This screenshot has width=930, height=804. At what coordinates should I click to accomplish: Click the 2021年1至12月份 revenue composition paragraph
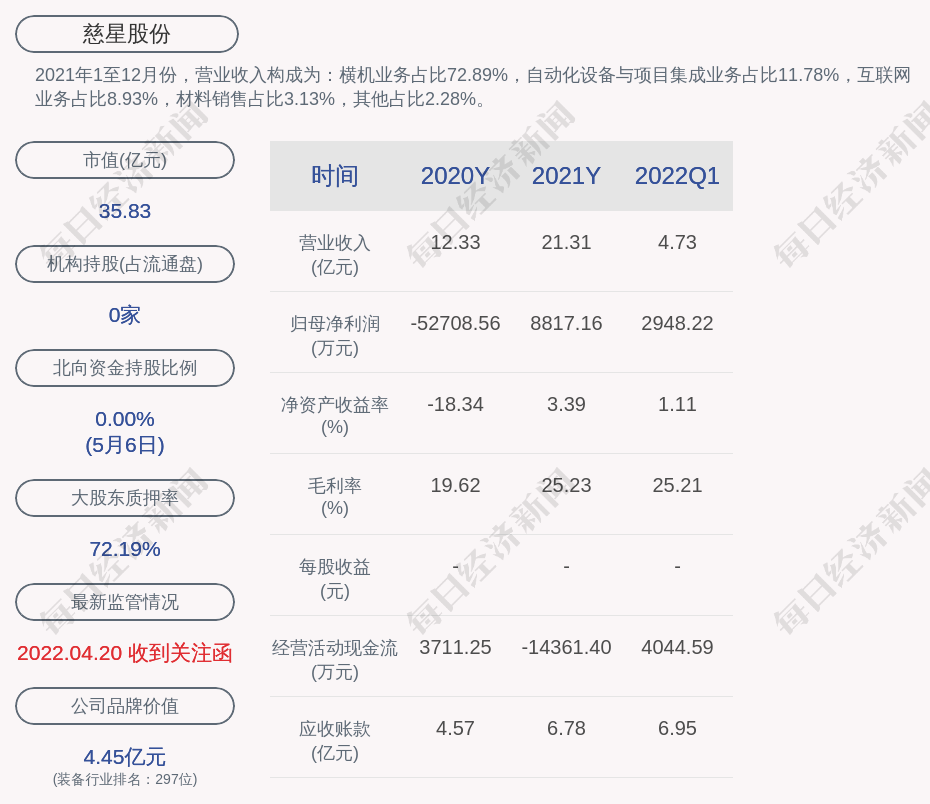pyautogui.click(x=473, y=87)
